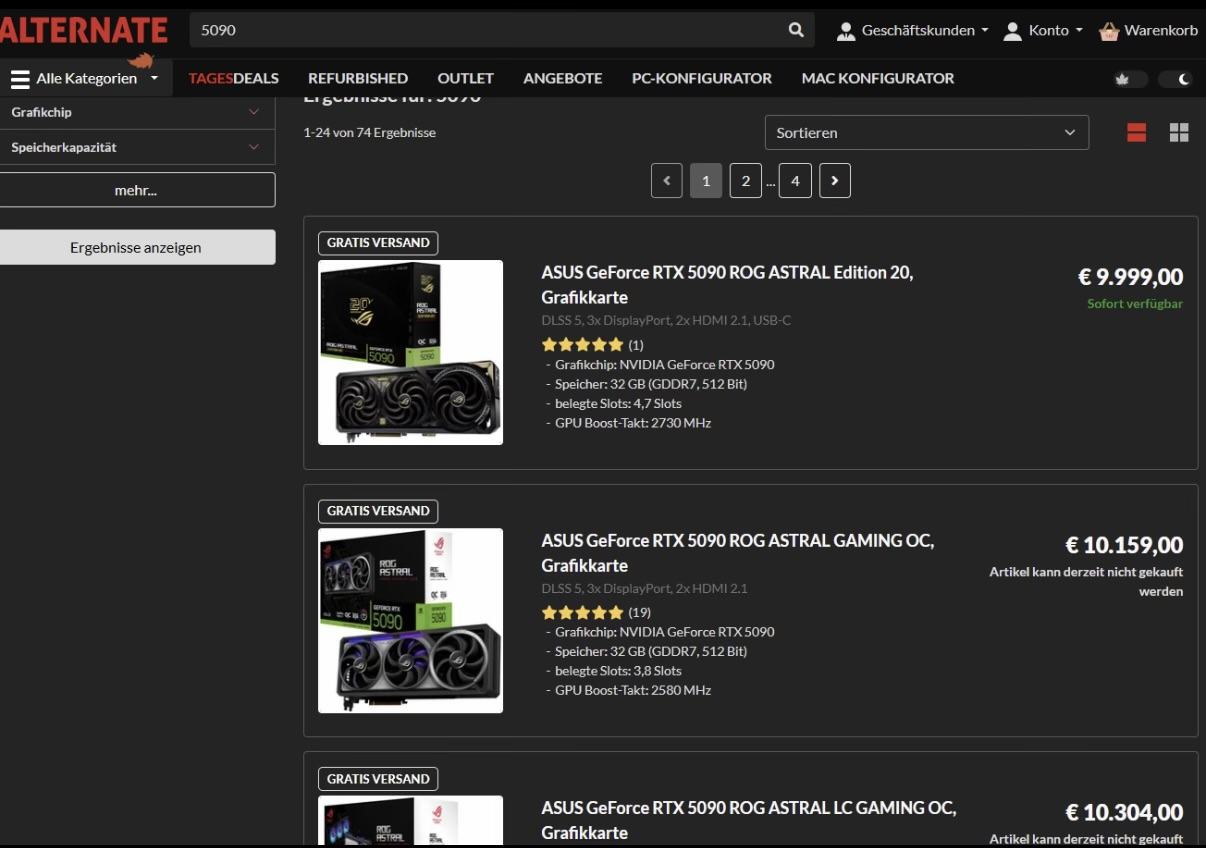Go to the ALTERNATE home logo
The width and height of the screenshot is (1206, 848).
tap(84, 30)
